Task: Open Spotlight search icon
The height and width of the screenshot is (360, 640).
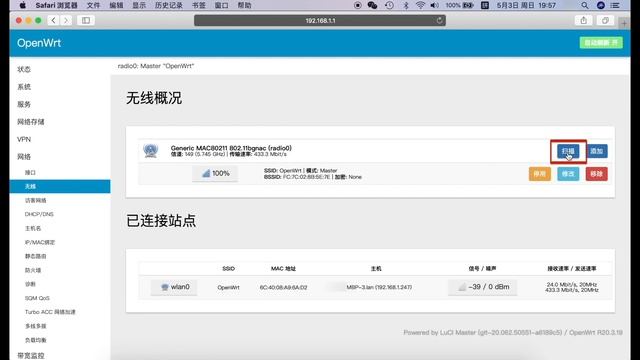Action: 585,5
